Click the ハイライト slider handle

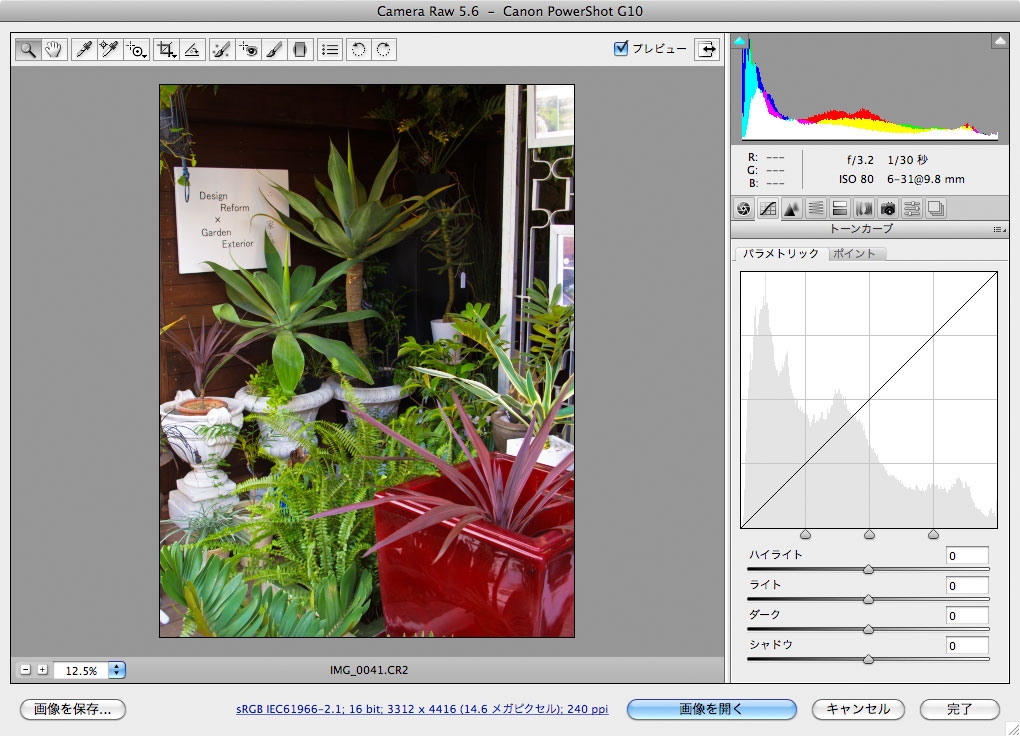point(868,569)
